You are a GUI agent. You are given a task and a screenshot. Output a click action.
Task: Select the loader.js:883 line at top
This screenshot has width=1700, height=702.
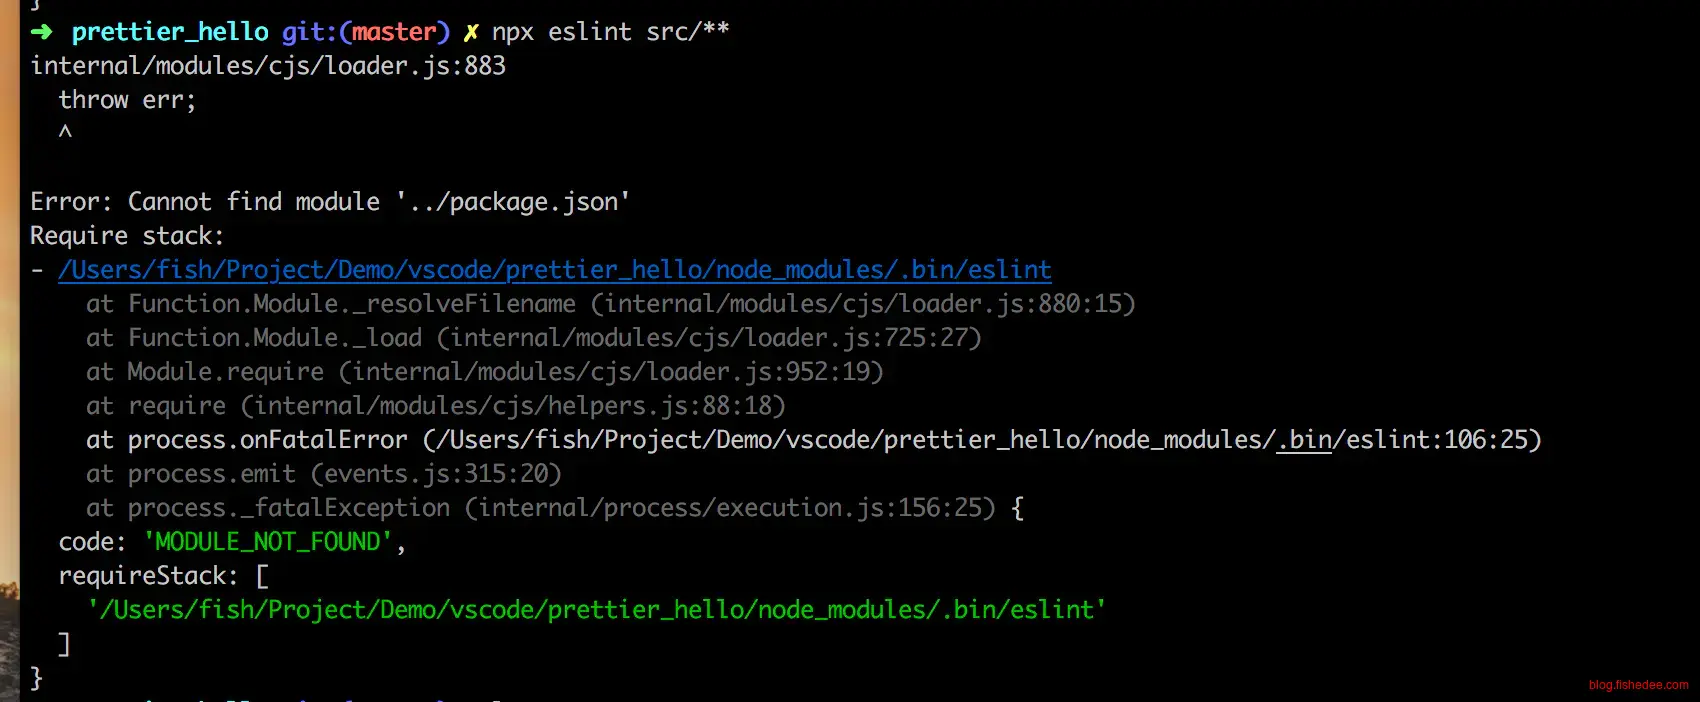click(x=268, y=66)
